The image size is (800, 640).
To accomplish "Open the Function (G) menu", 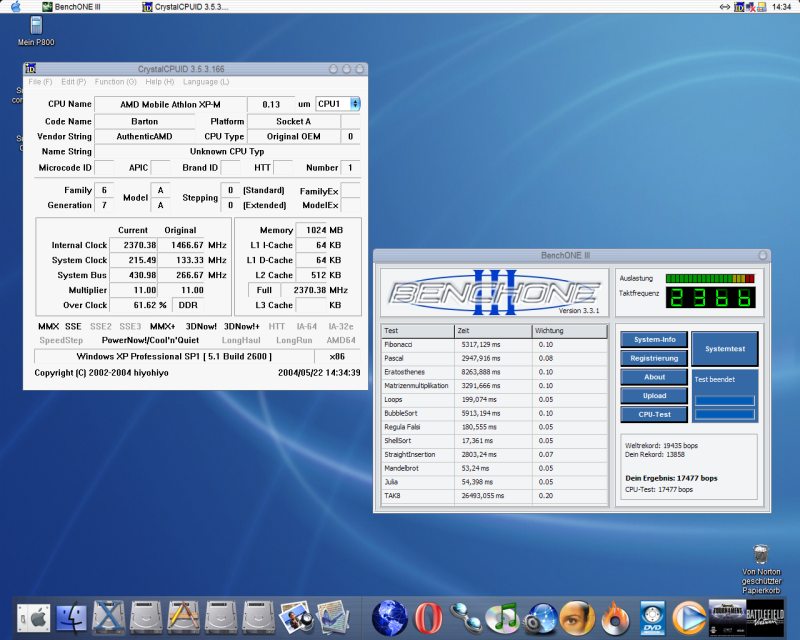I will point(115,81).
